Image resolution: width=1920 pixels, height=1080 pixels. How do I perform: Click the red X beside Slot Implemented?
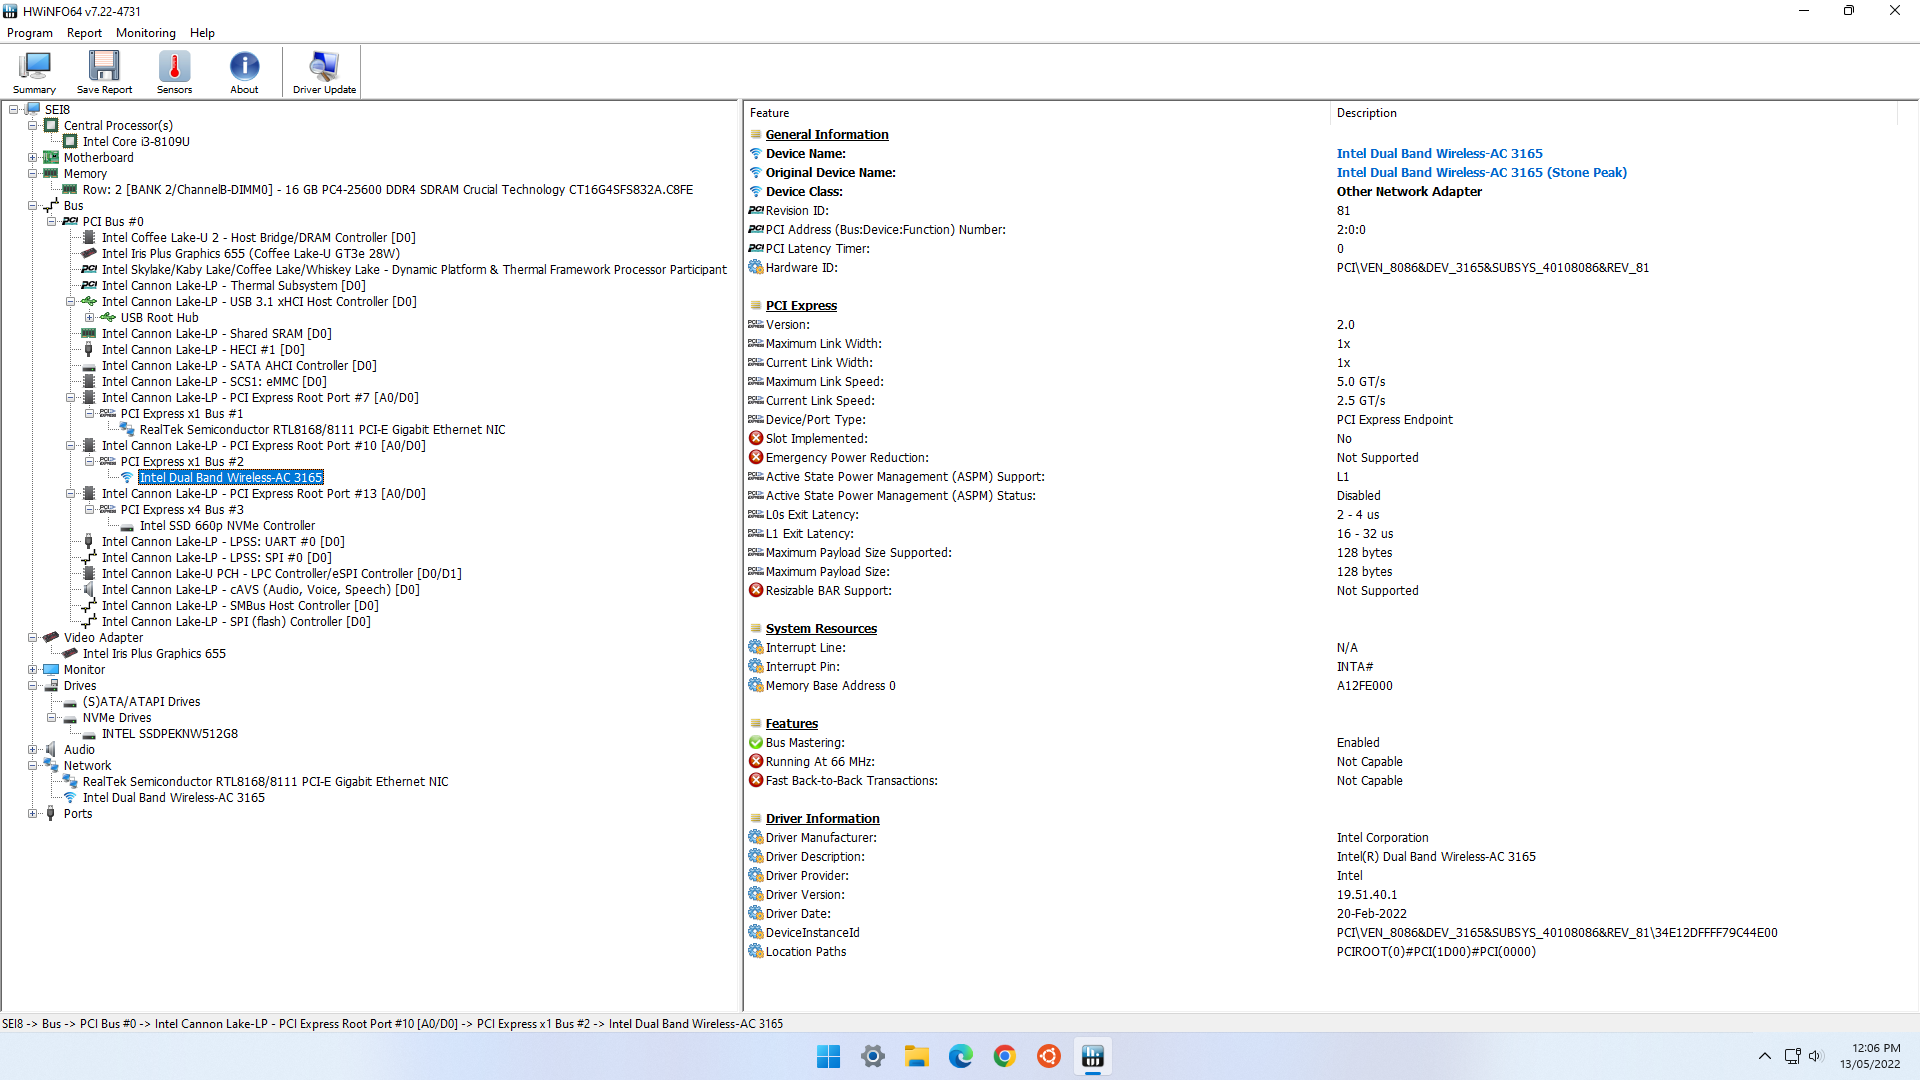click(756, 439)
